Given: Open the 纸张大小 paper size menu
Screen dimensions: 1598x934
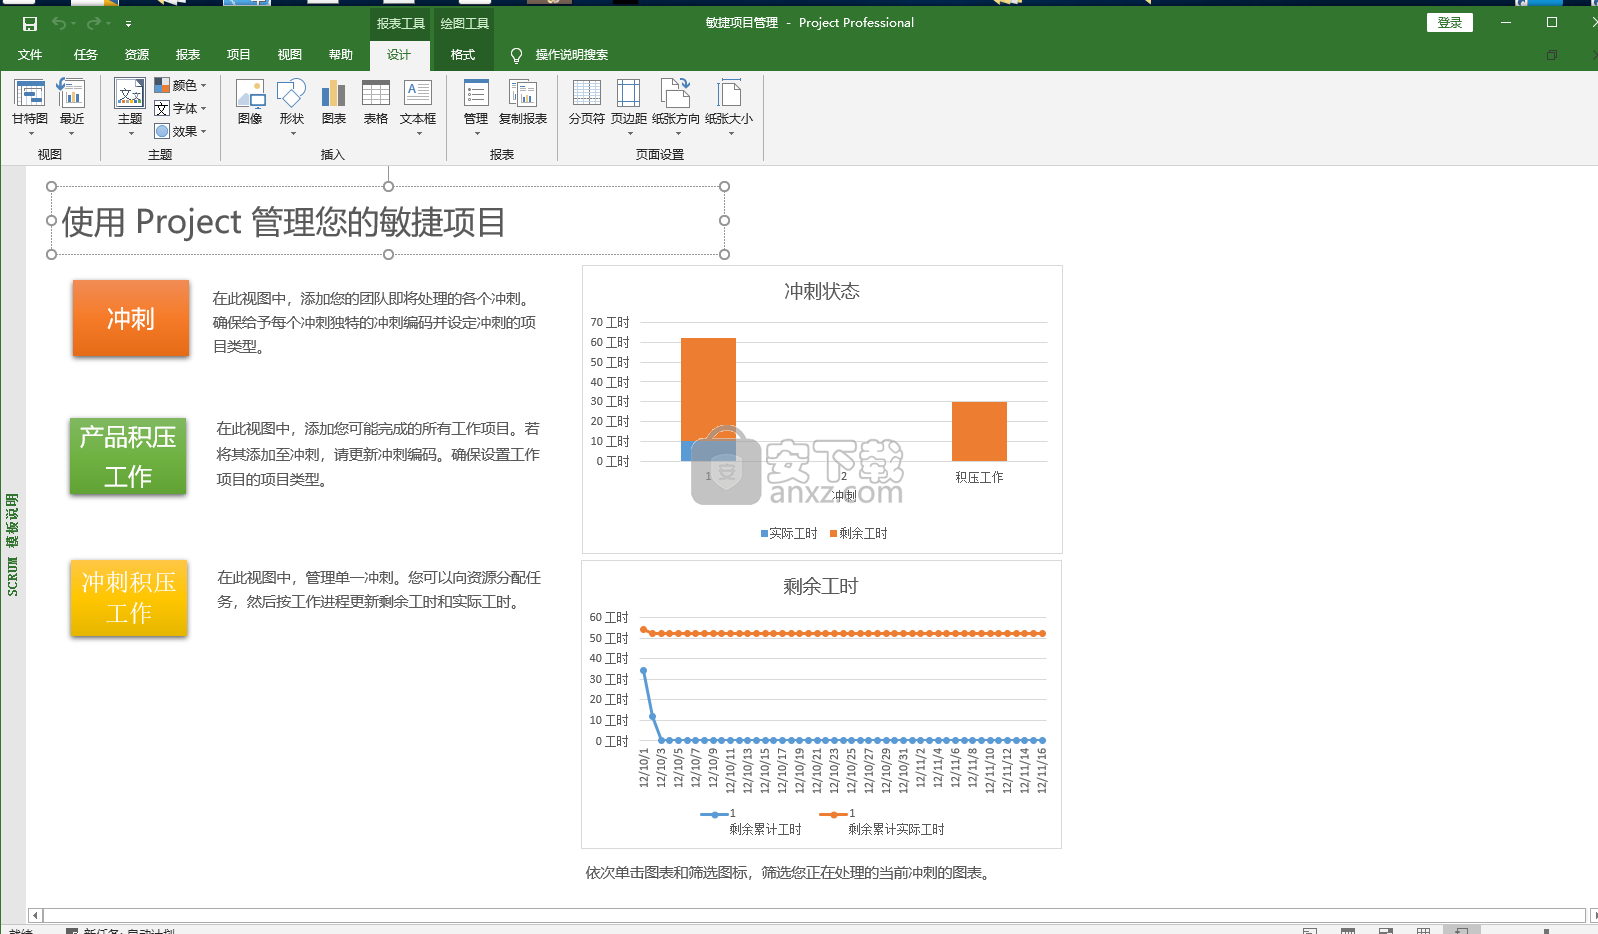Looking at the screenshot, I should [729, 105].
